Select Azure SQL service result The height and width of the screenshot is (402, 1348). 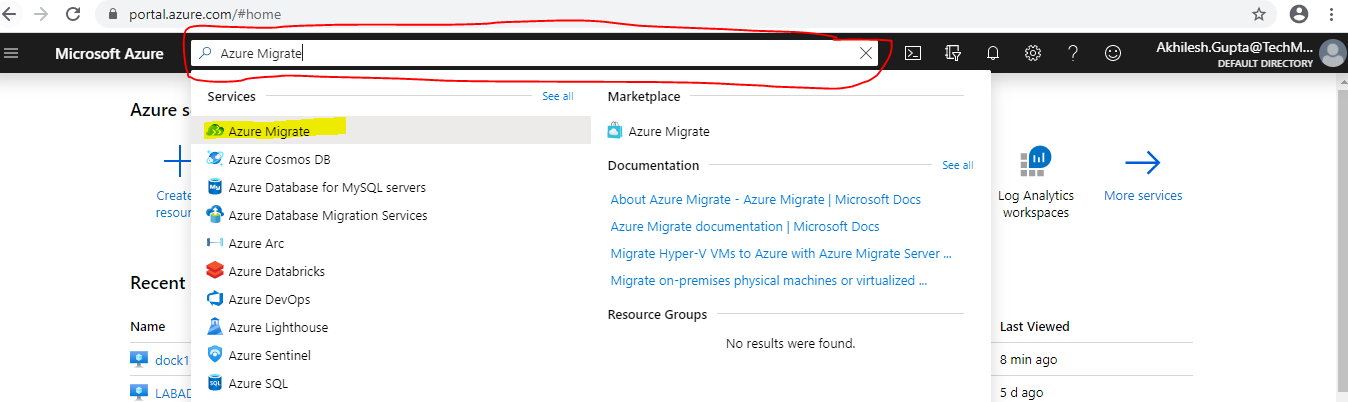[x=391, y=383]
